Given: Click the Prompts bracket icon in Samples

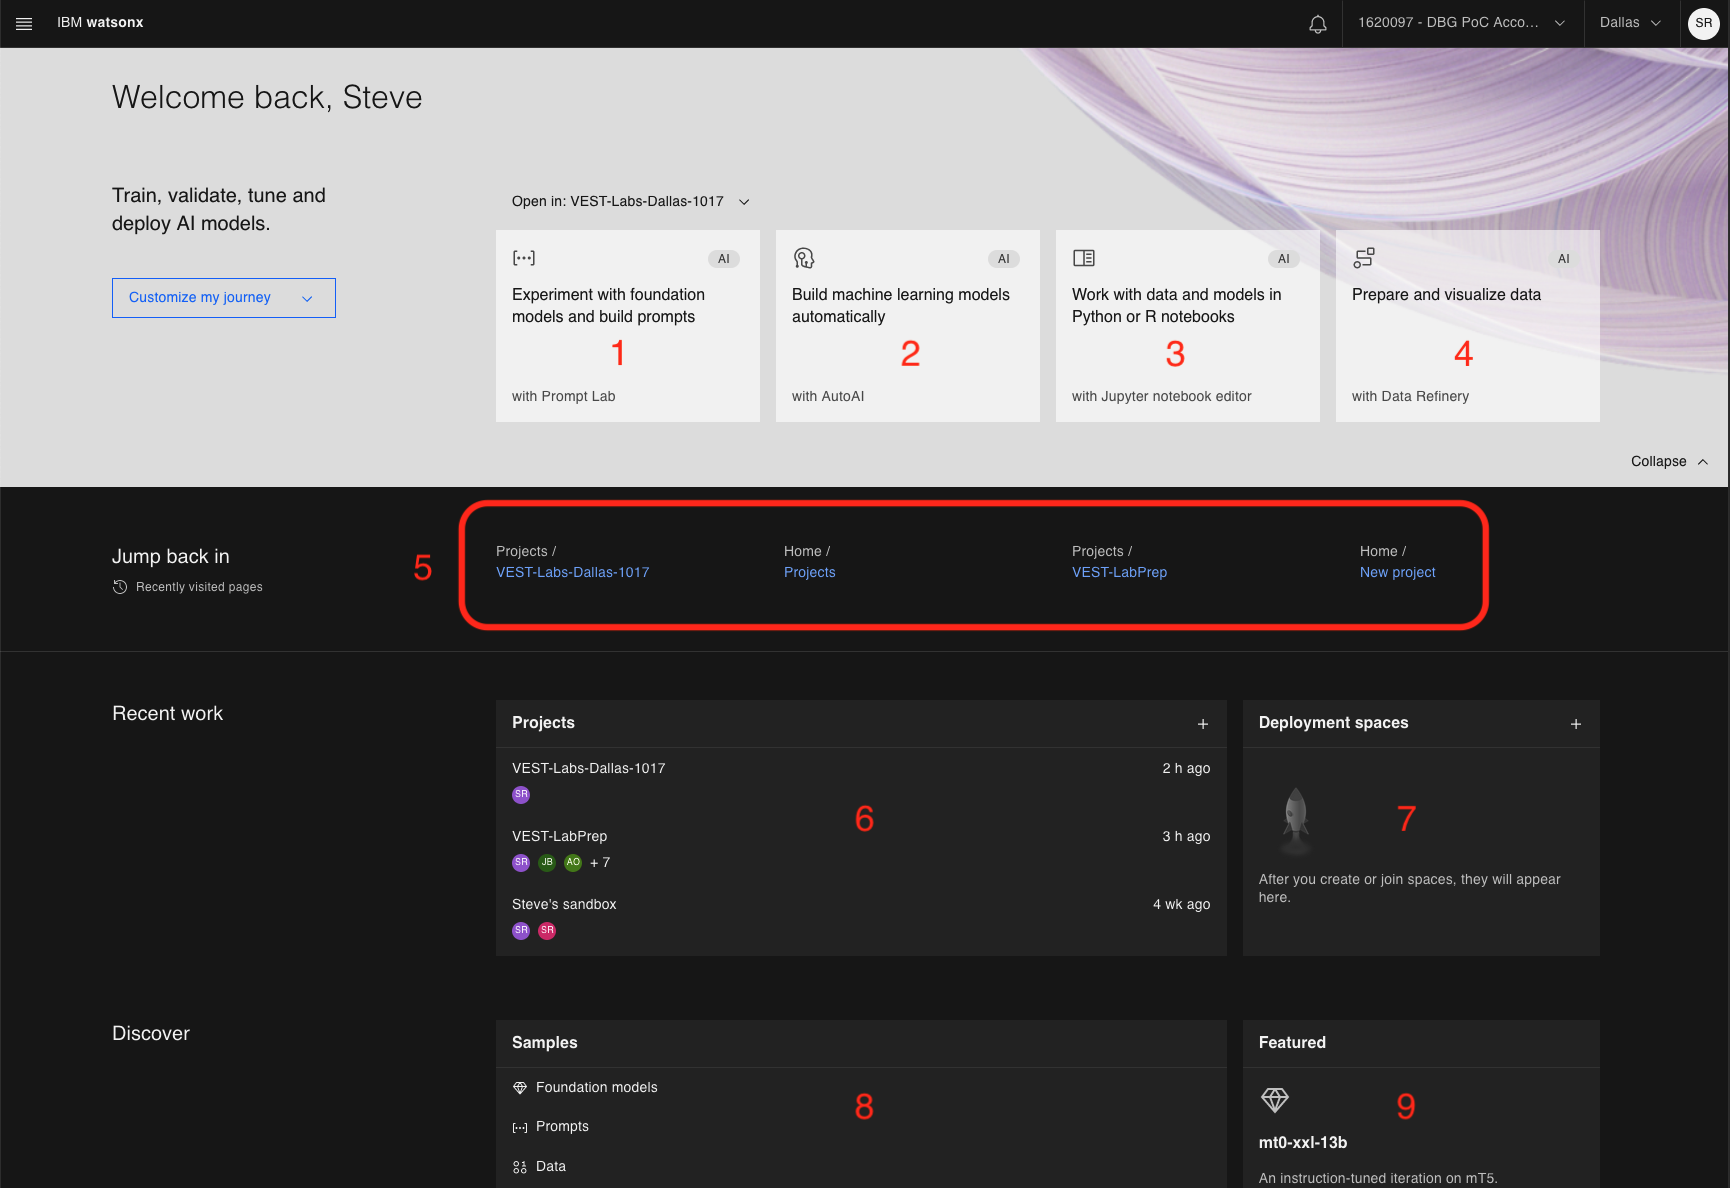Looking at the screenshot, I should [520, 1127].
